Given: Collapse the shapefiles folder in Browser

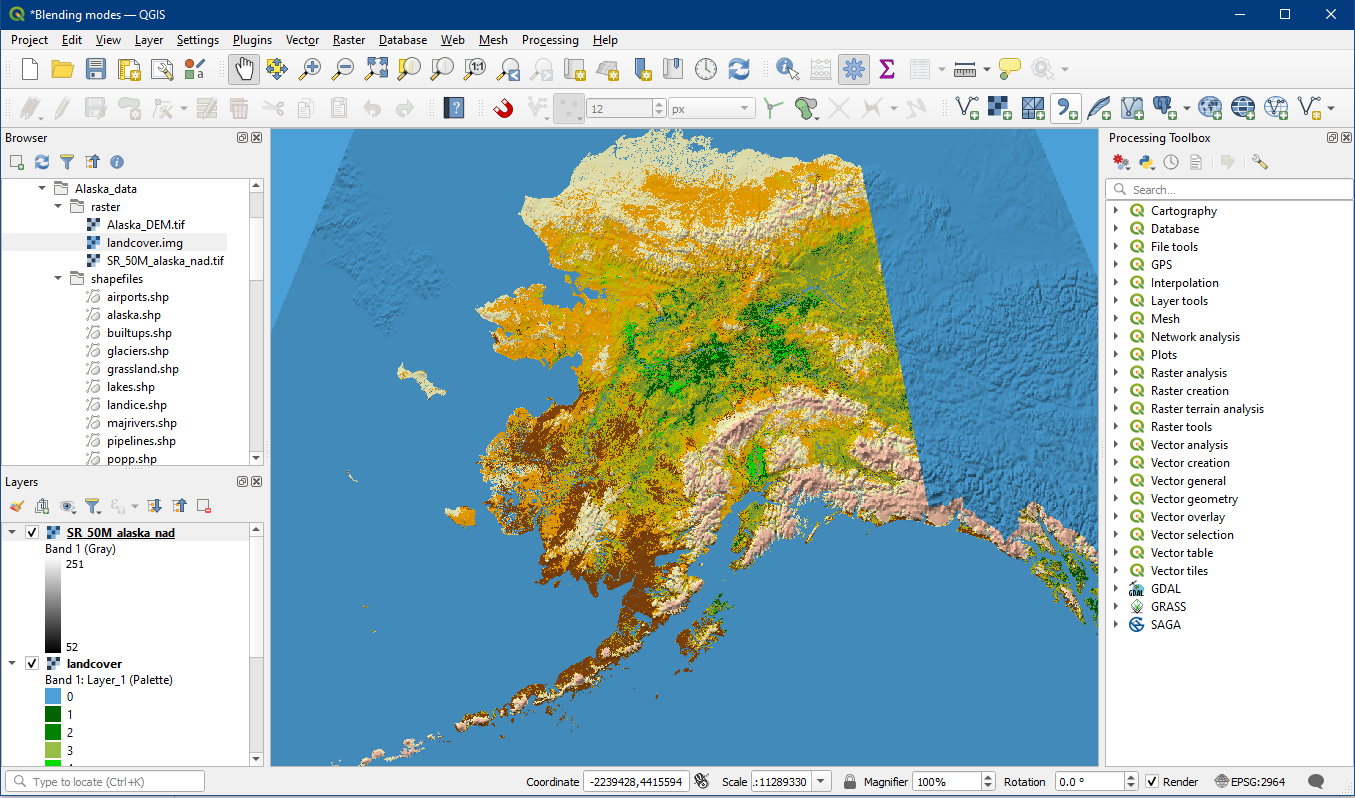Looking at the screenshot, I should [x=58, y=279].
